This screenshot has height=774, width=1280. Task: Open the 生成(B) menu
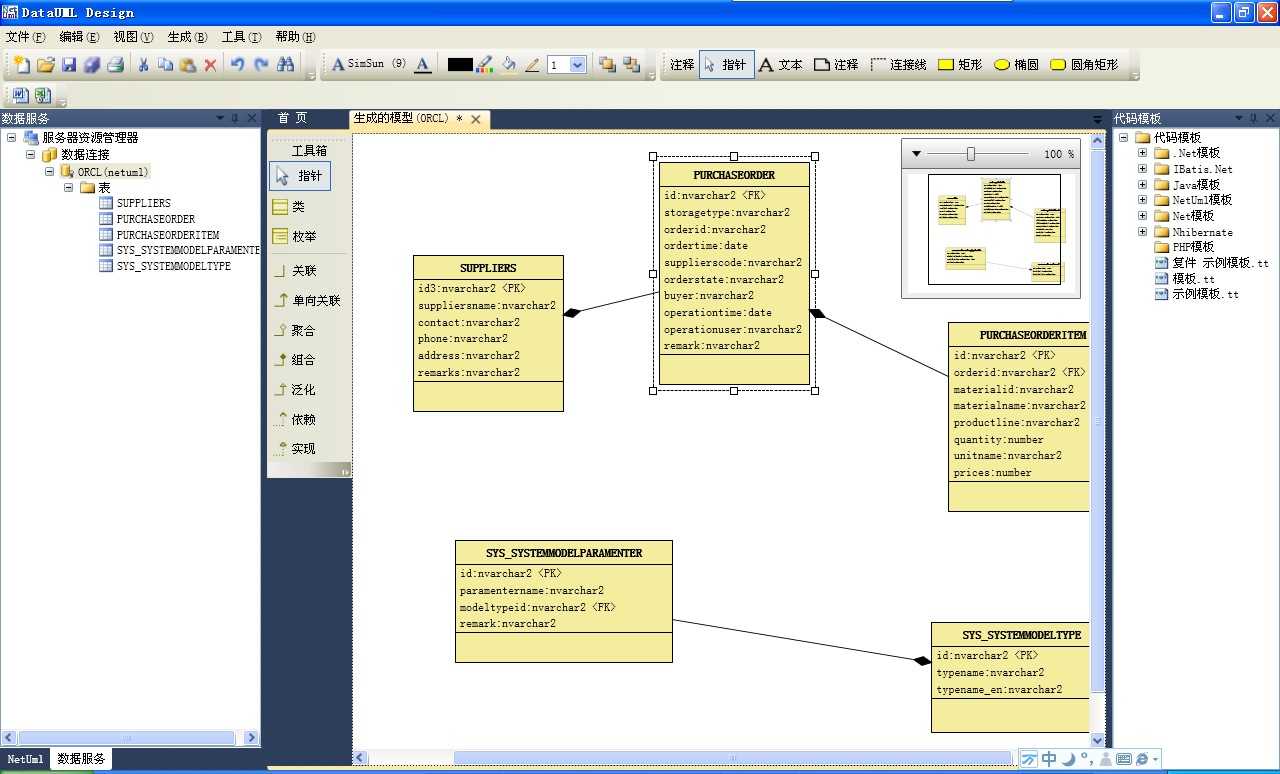187,37
